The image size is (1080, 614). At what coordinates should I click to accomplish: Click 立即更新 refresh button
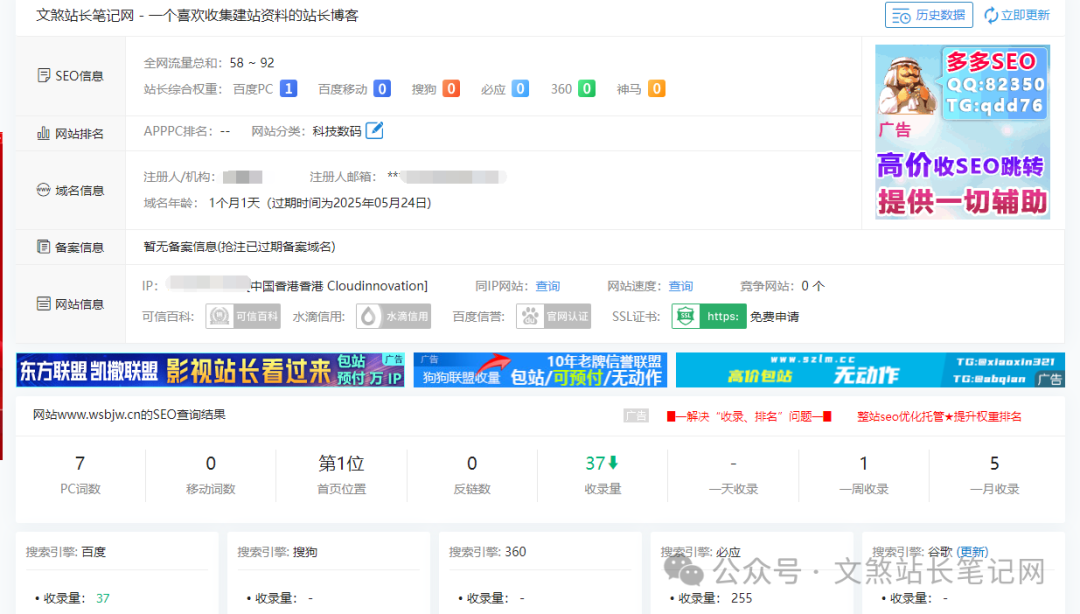(x=1017, y=15)
